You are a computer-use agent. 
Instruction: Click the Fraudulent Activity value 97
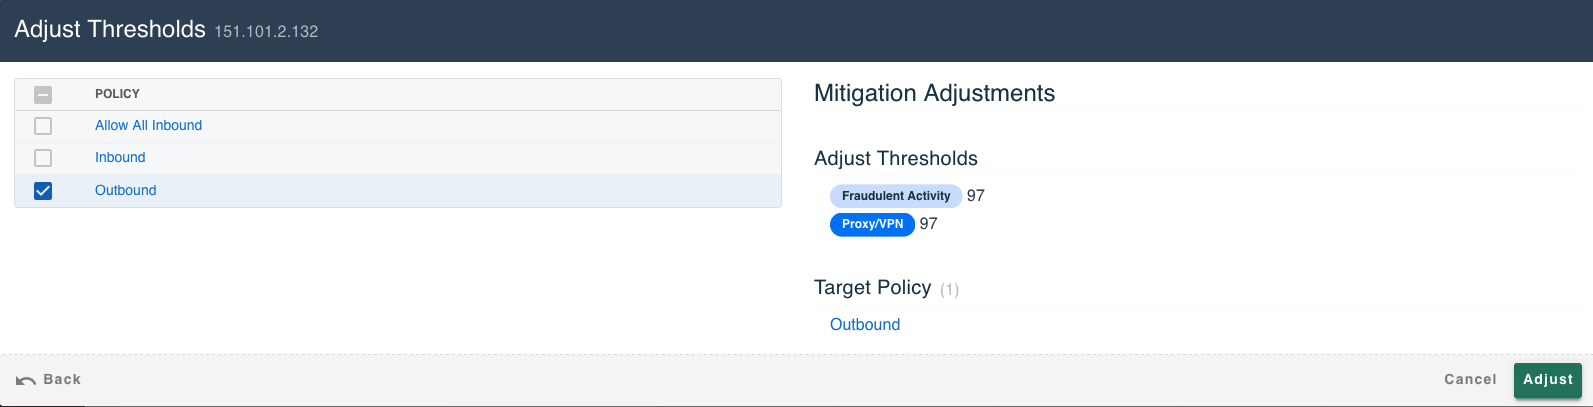976,196
